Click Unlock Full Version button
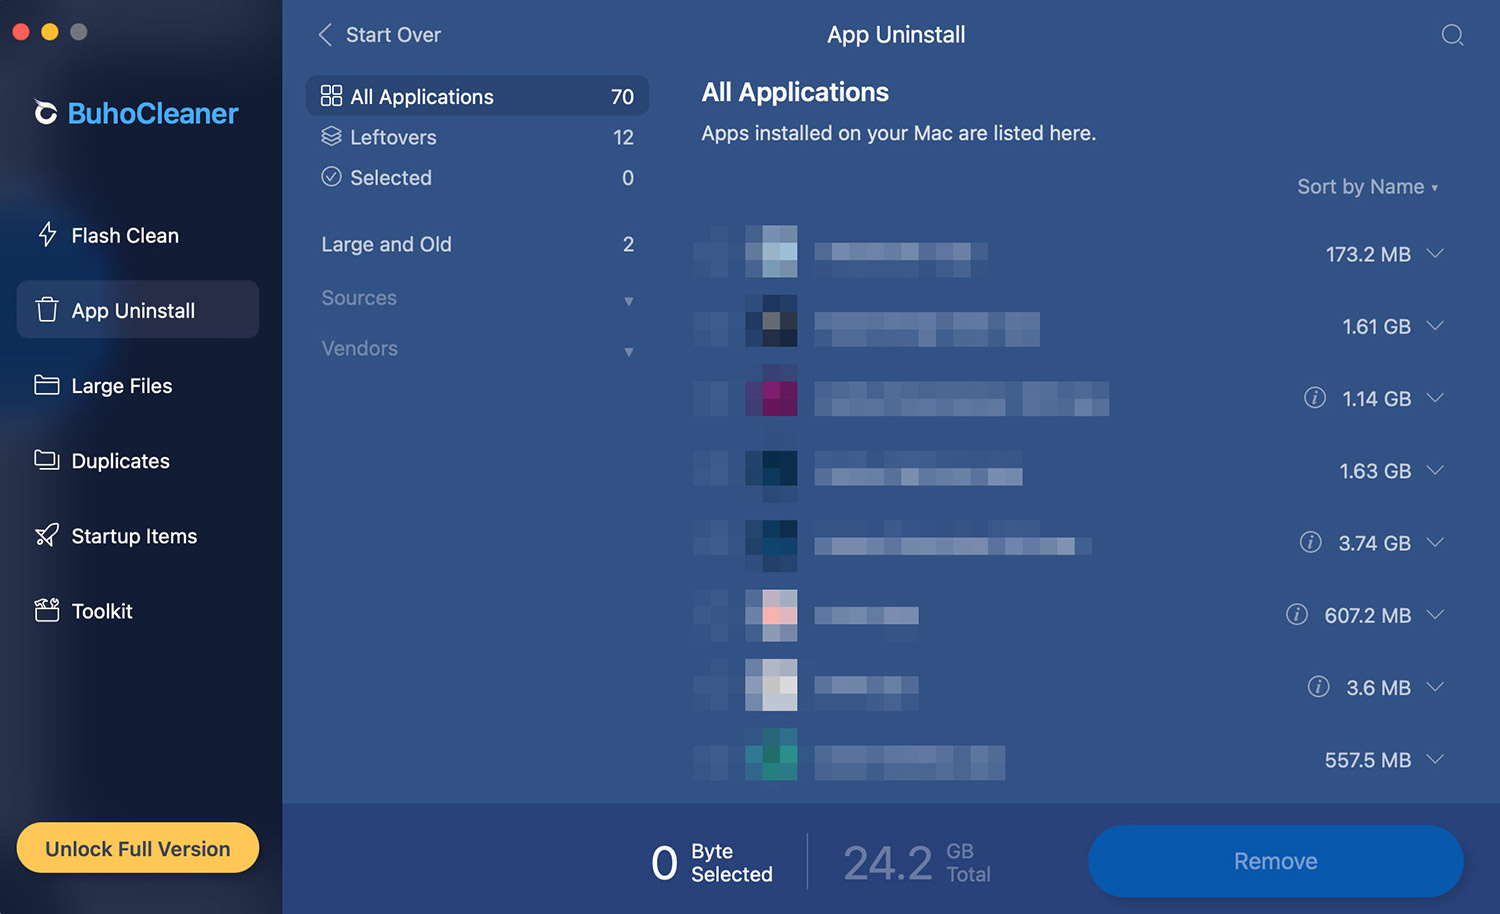This screenshot has width=1500, height=914. [x=138, y=848]
